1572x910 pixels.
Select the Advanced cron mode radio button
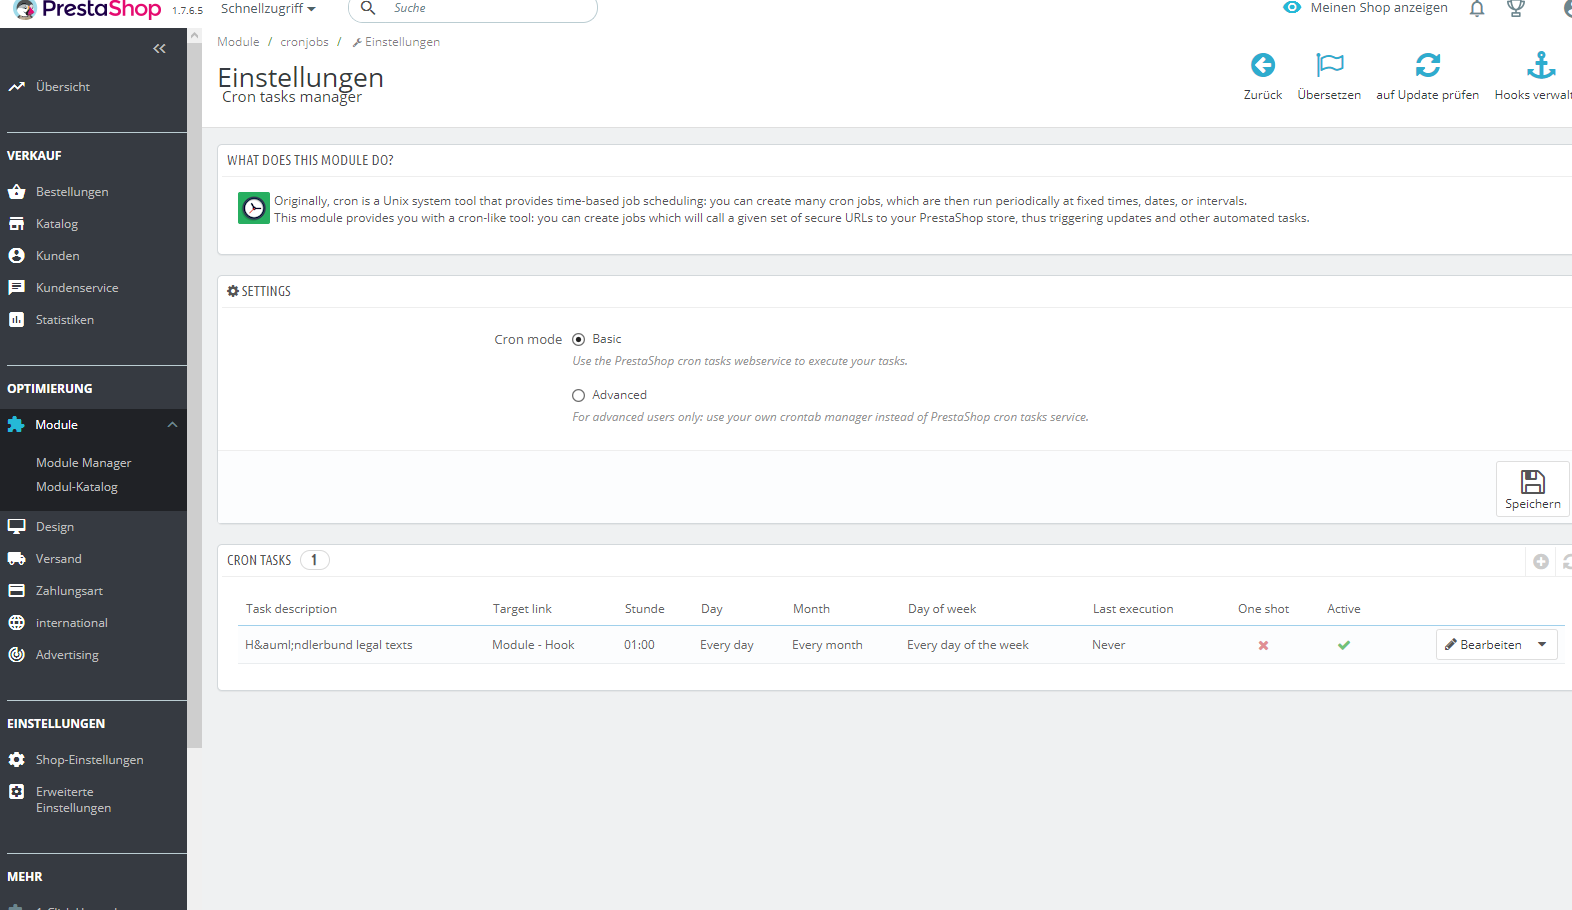[578, 396]
